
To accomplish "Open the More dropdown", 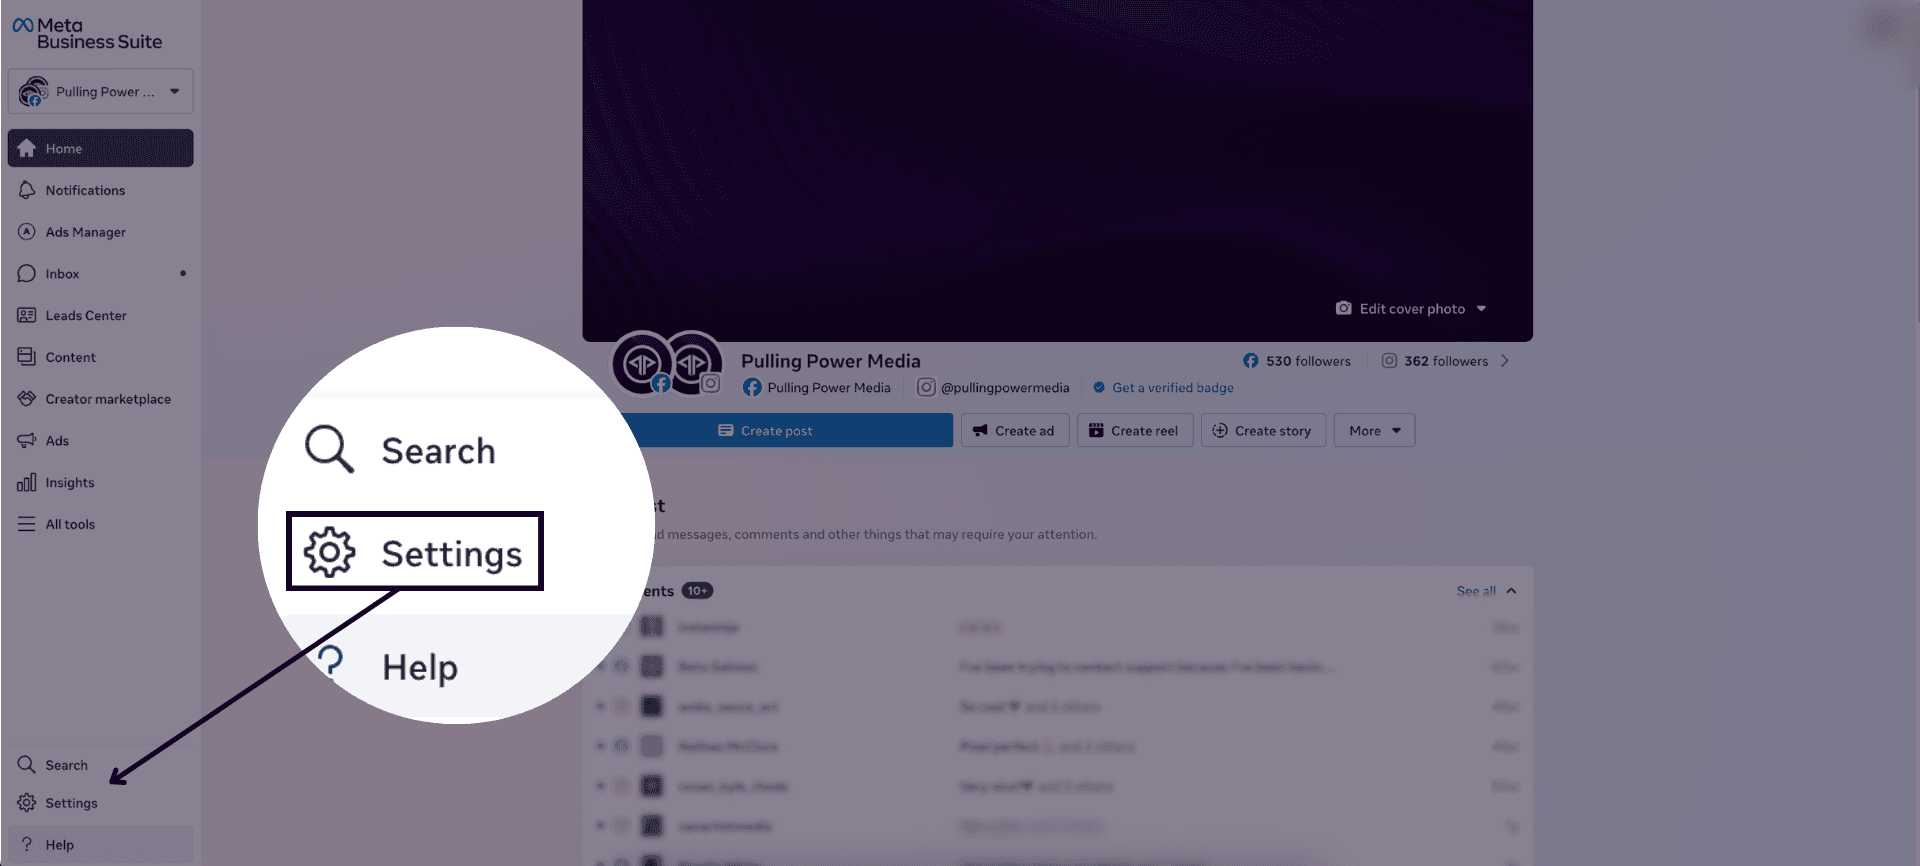I will pyautogui.click(x=1374, y=431).
